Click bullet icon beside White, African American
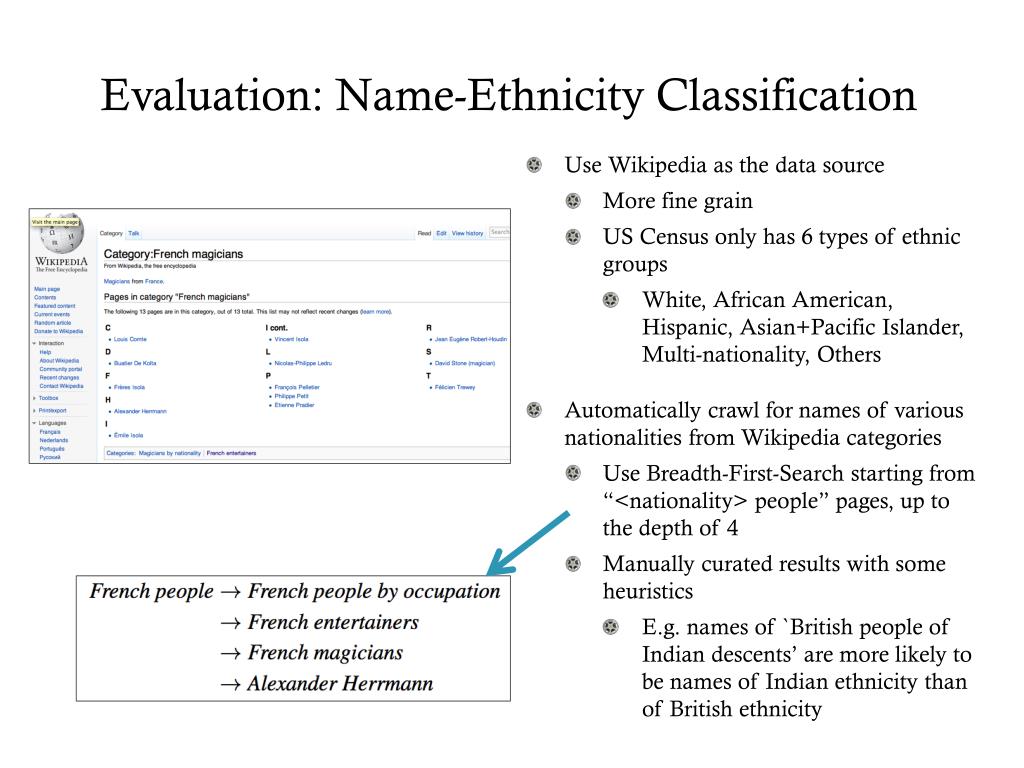Screen dimensions: 1024x768 [611, 300]
